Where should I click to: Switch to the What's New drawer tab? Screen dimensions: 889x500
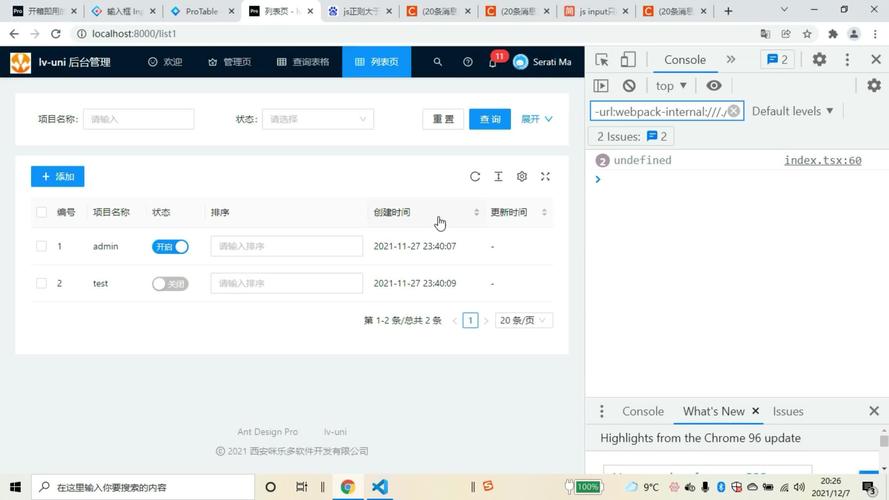(x=713, y=411)
